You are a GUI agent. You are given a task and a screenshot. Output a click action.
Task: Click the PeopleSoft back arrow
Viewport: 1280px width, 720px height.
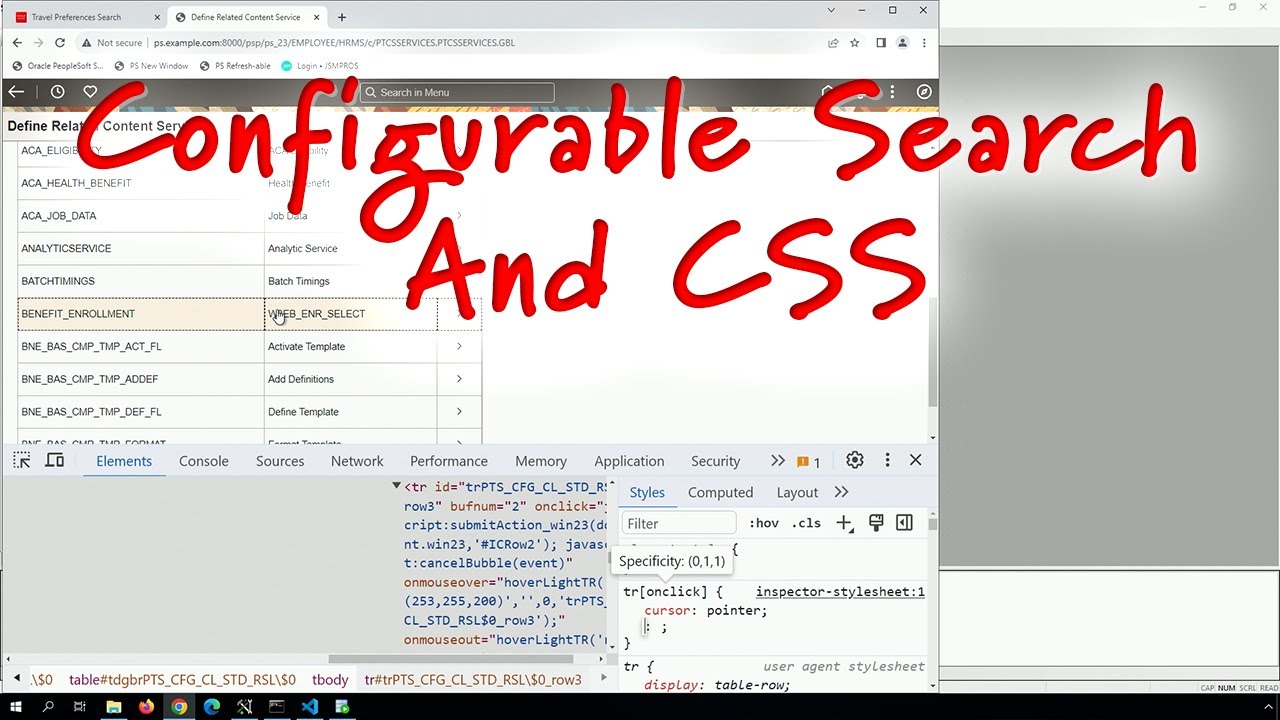(16, 92)
